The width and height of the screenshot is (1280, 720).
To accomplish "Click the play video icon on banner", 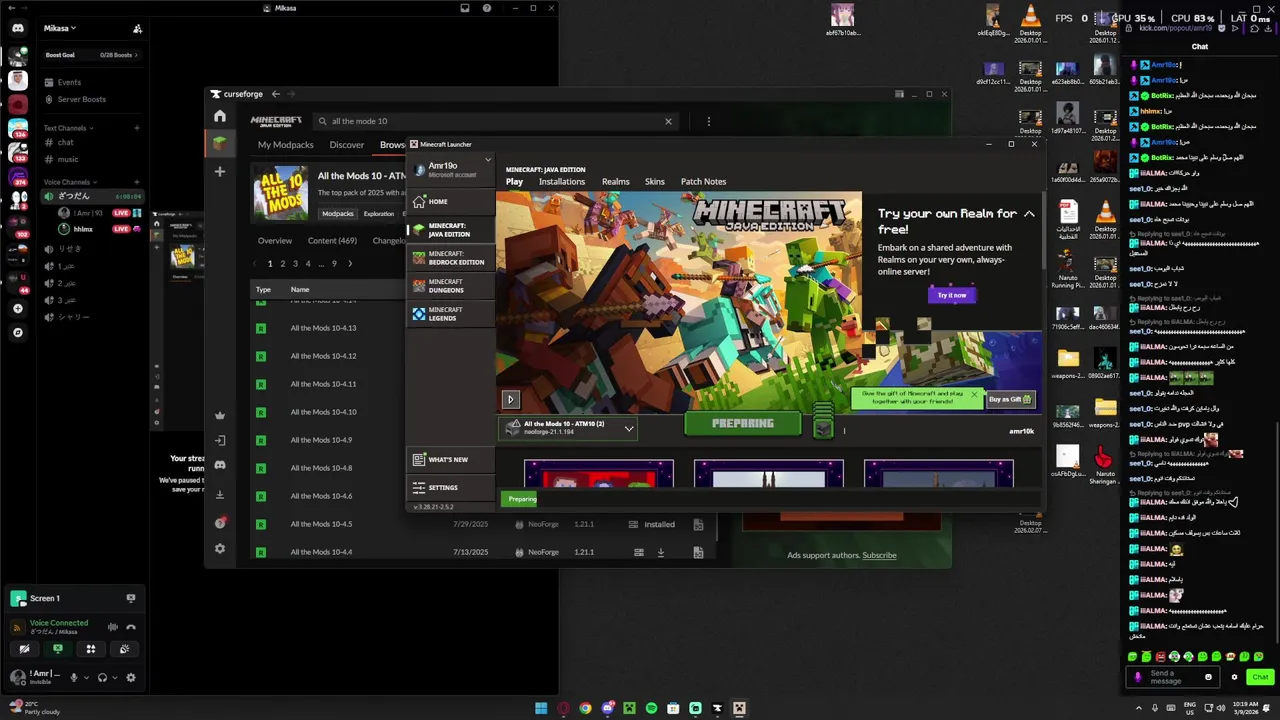I will coord(510,399).
